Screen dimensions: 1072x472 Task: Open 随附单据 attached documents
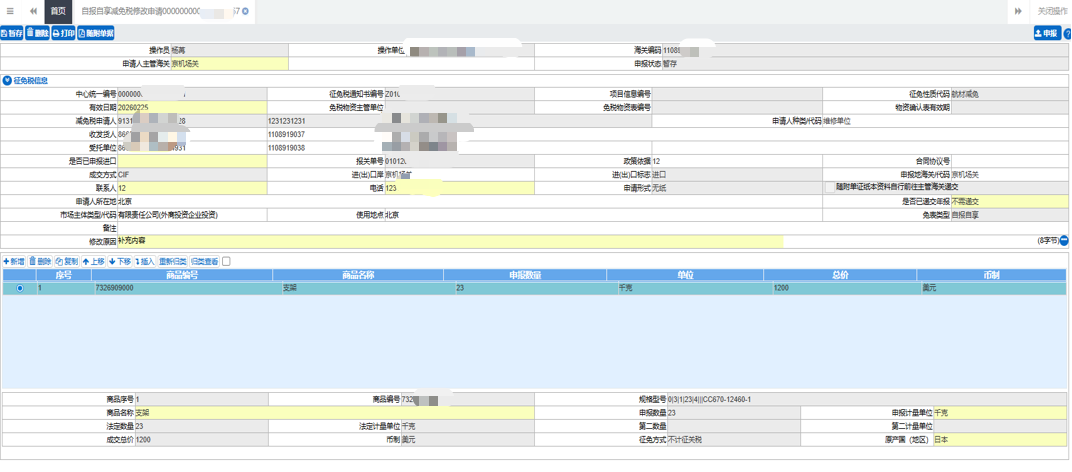tap(96, 33)
